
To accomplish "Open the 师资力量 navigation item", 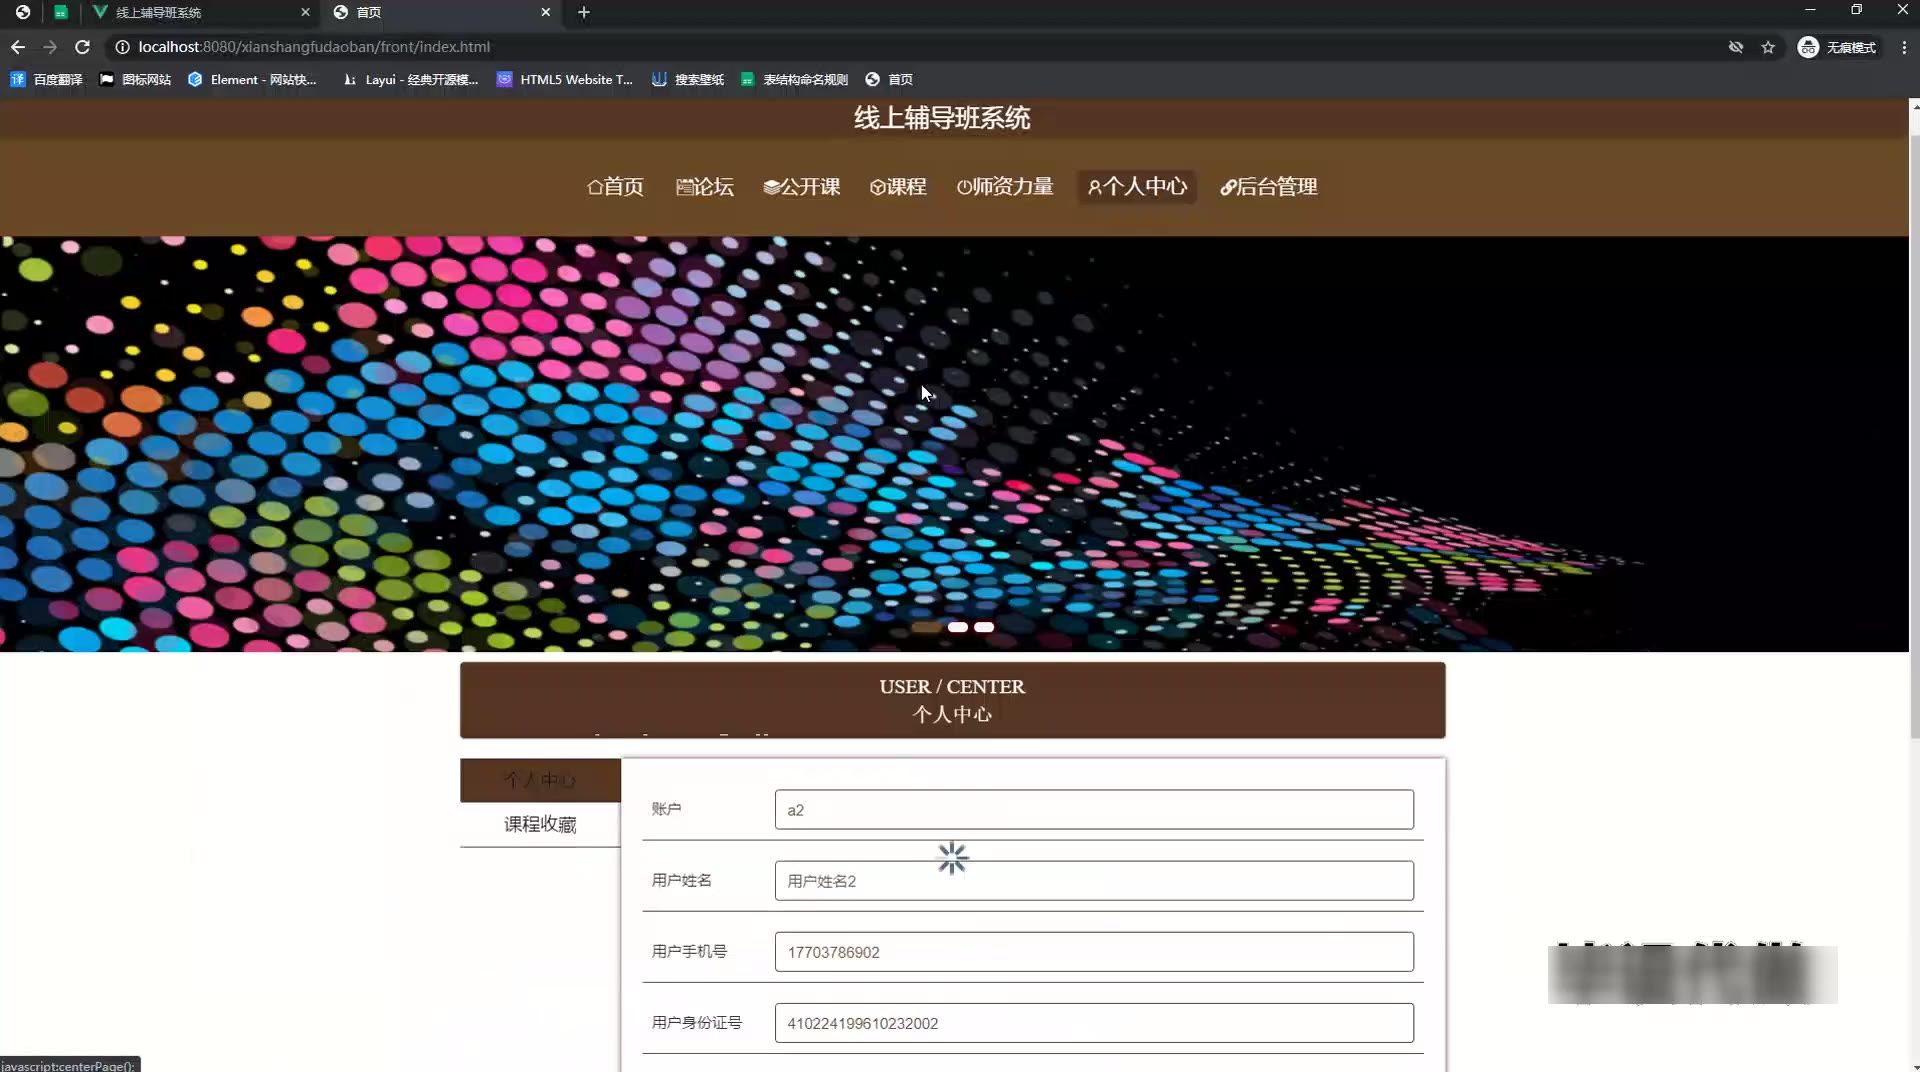I will tap(1005, 187).
